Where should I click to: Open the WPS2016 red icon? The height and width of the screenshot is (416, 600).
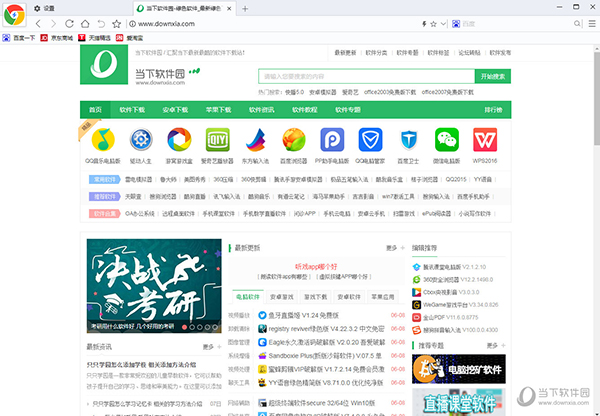coord(485,140)
